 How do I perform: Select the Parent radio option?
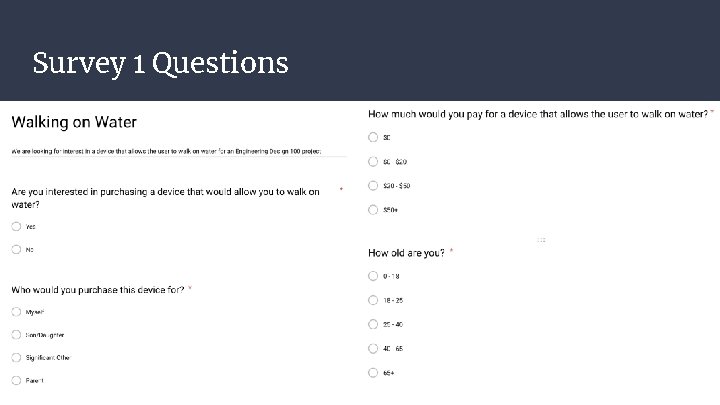[x=16, y=380]
